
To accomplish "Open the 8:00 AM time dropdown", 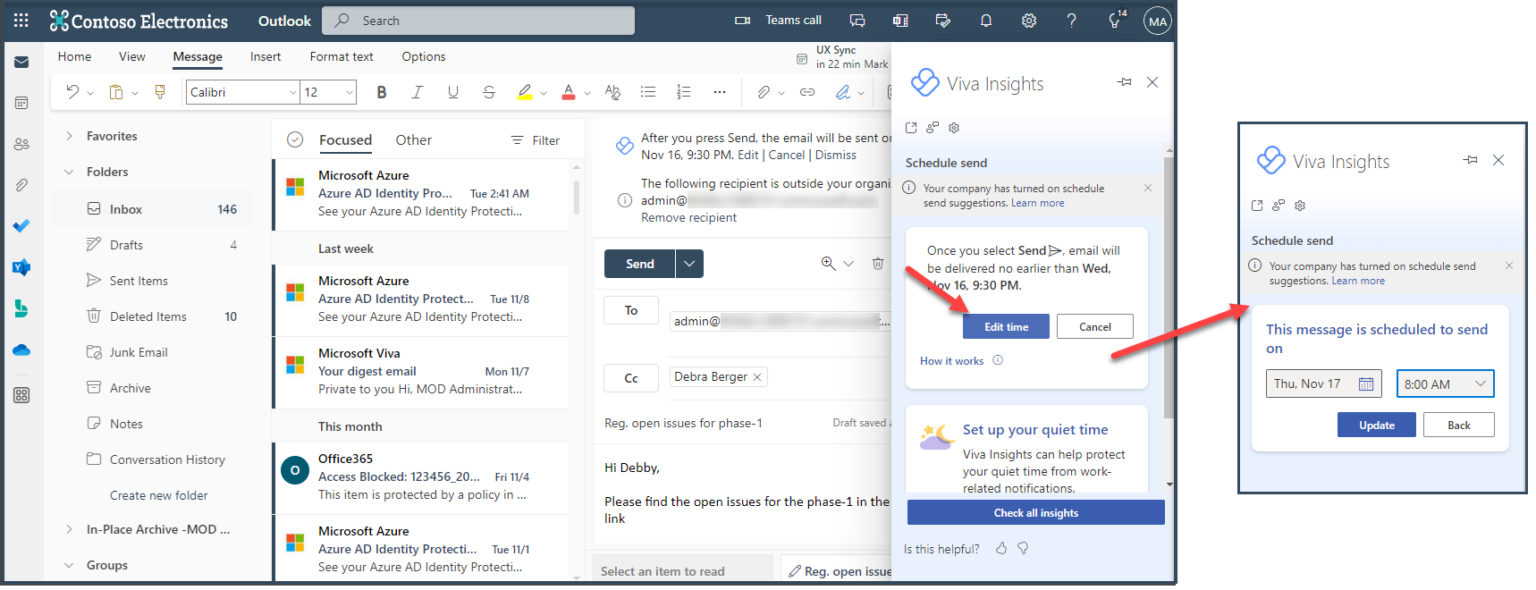I will (1445, 383).
